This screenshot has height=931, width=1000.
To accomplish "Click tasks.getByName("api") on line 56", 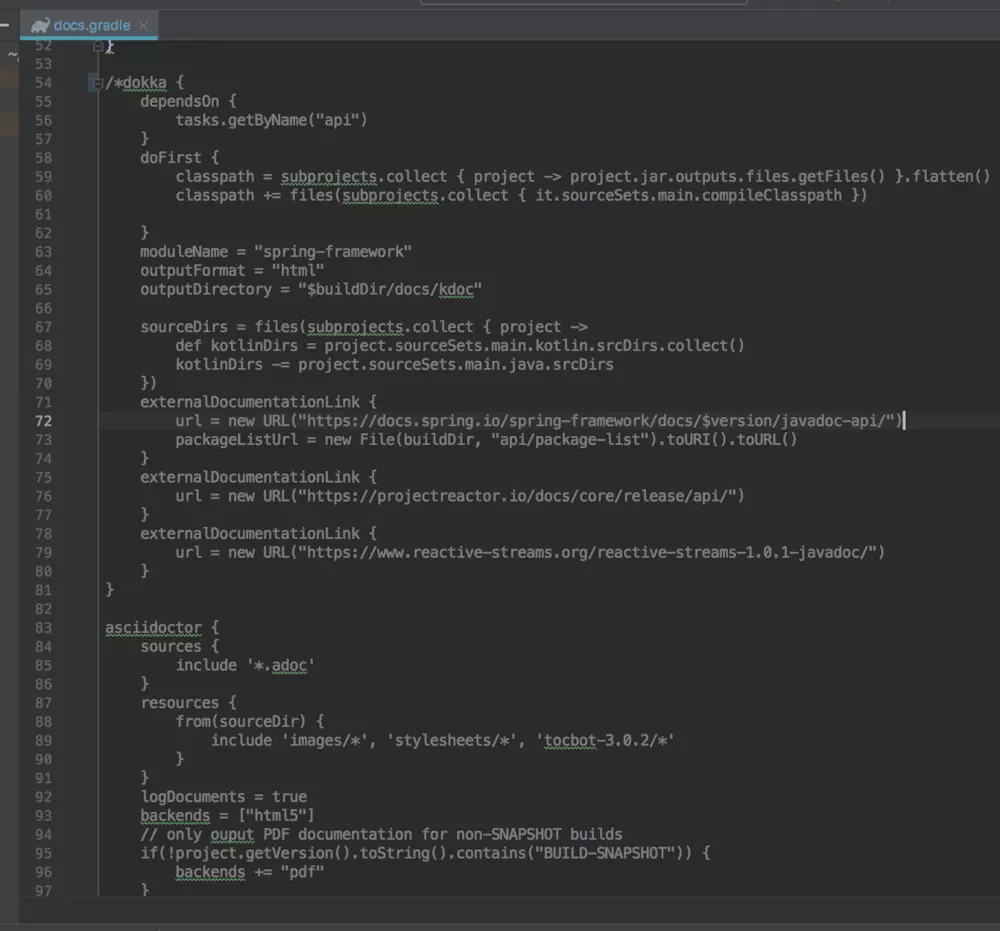I will 271,121.
